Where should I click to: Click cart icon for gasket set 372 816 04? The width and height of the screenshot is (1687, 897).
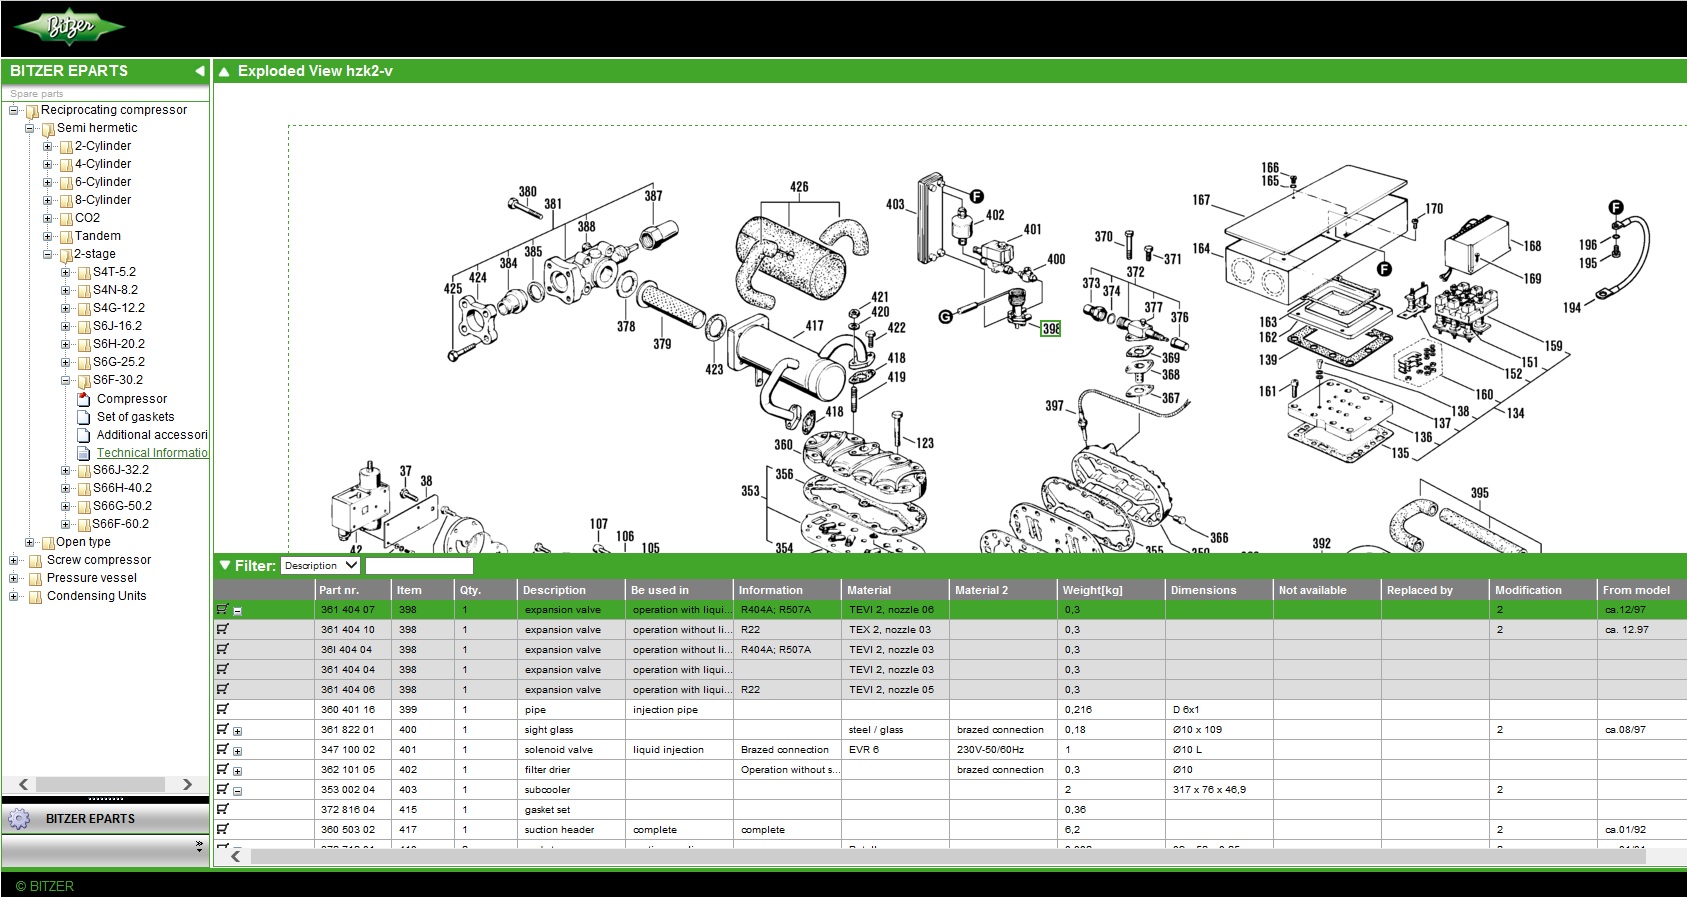tap(222, 809)
